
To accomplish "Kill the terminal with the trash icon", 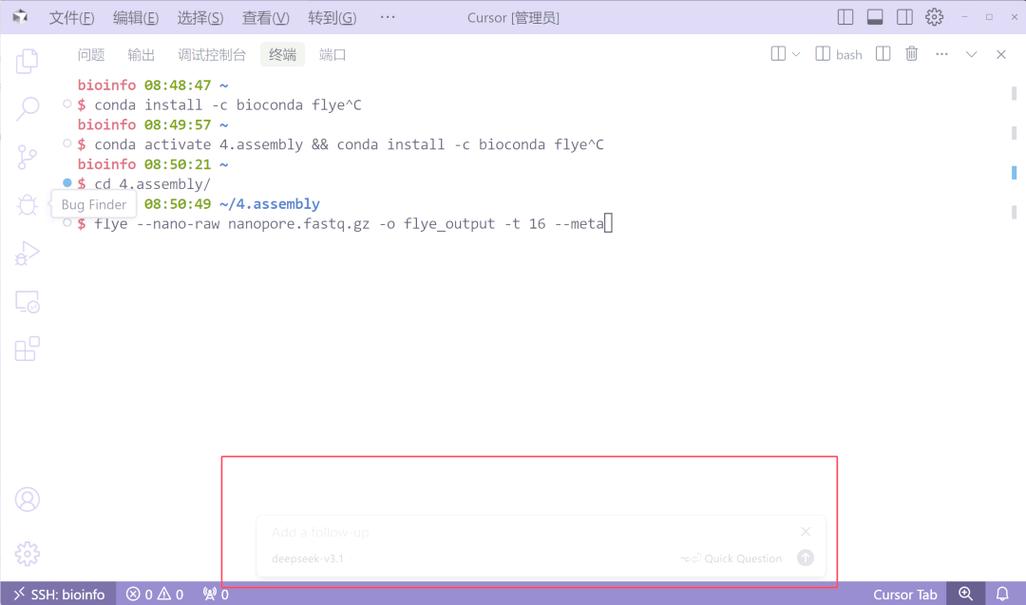I will pos(911,54).
